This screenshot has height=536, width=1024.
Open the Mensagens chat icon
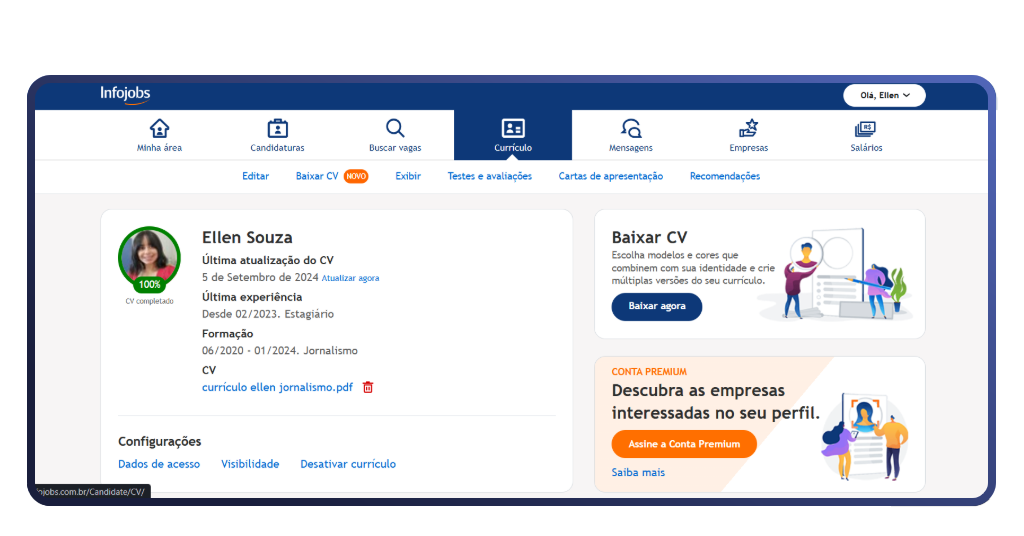[631, 128]
